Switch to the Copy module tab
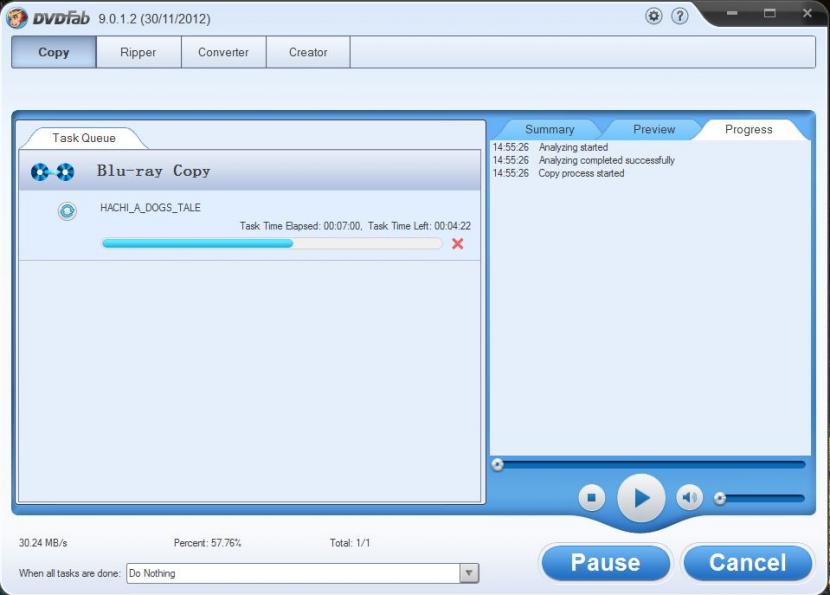This screenshot has height=595, width=830. (x=53, y=52)
